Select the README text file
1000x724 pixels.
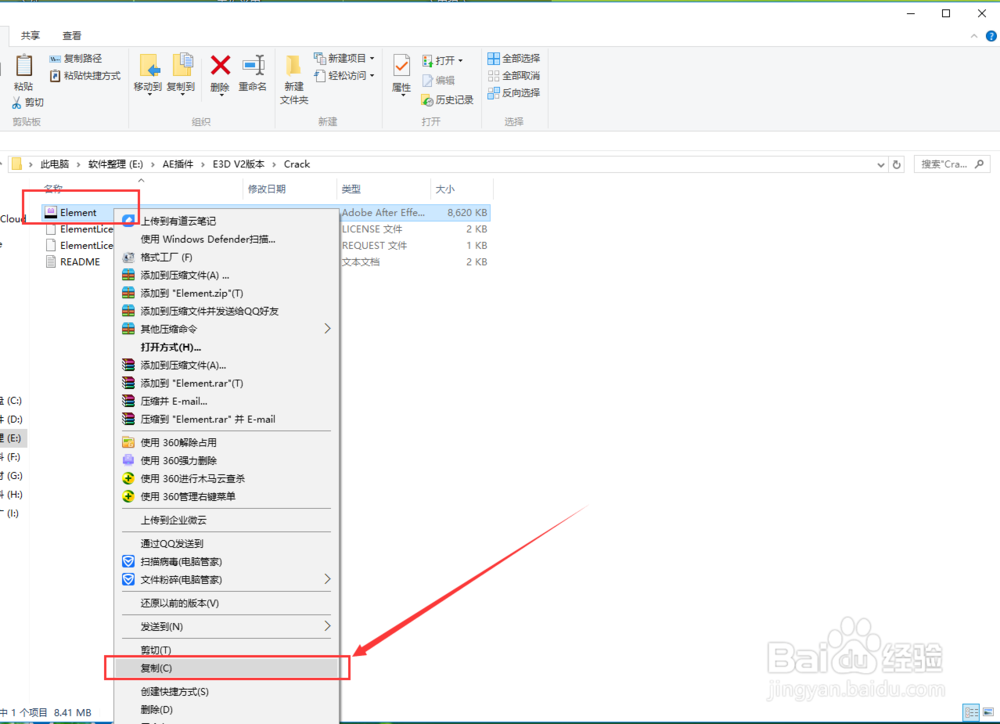pyautogui.click(x=80, y=262)
